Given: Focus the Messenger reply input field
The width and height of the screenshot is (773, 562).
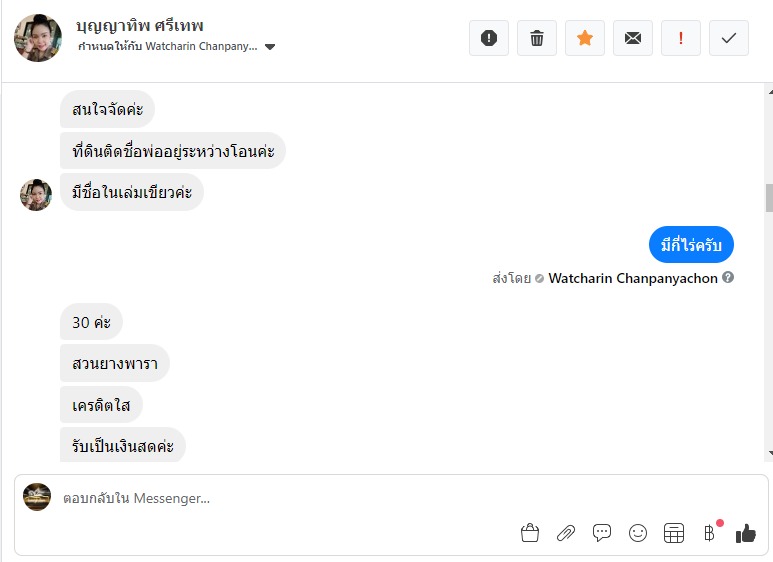Looking at the screenshot, I should tap(300, 498).
